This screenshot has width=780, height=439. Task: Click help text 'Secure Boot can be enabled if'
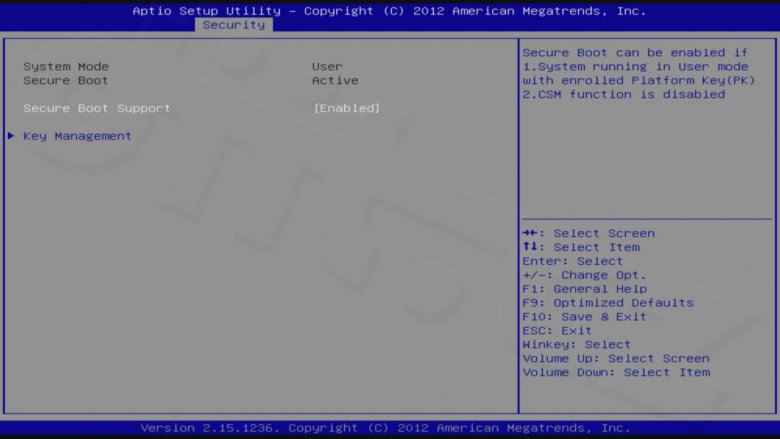(635, 53)
